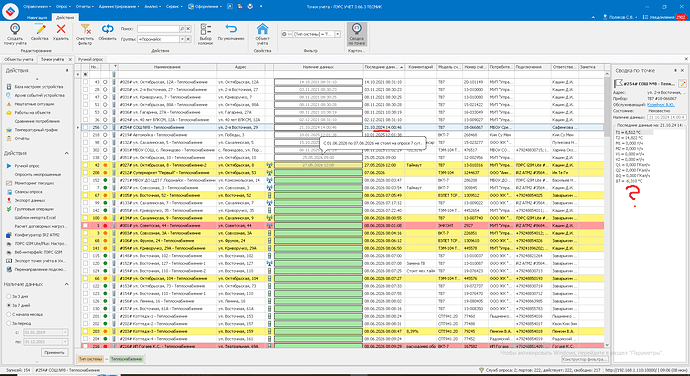This screenshot has height=376, width=690.
Task: Open the user 'Поляков С.В.' dropdown
Action: coord(620,17)
